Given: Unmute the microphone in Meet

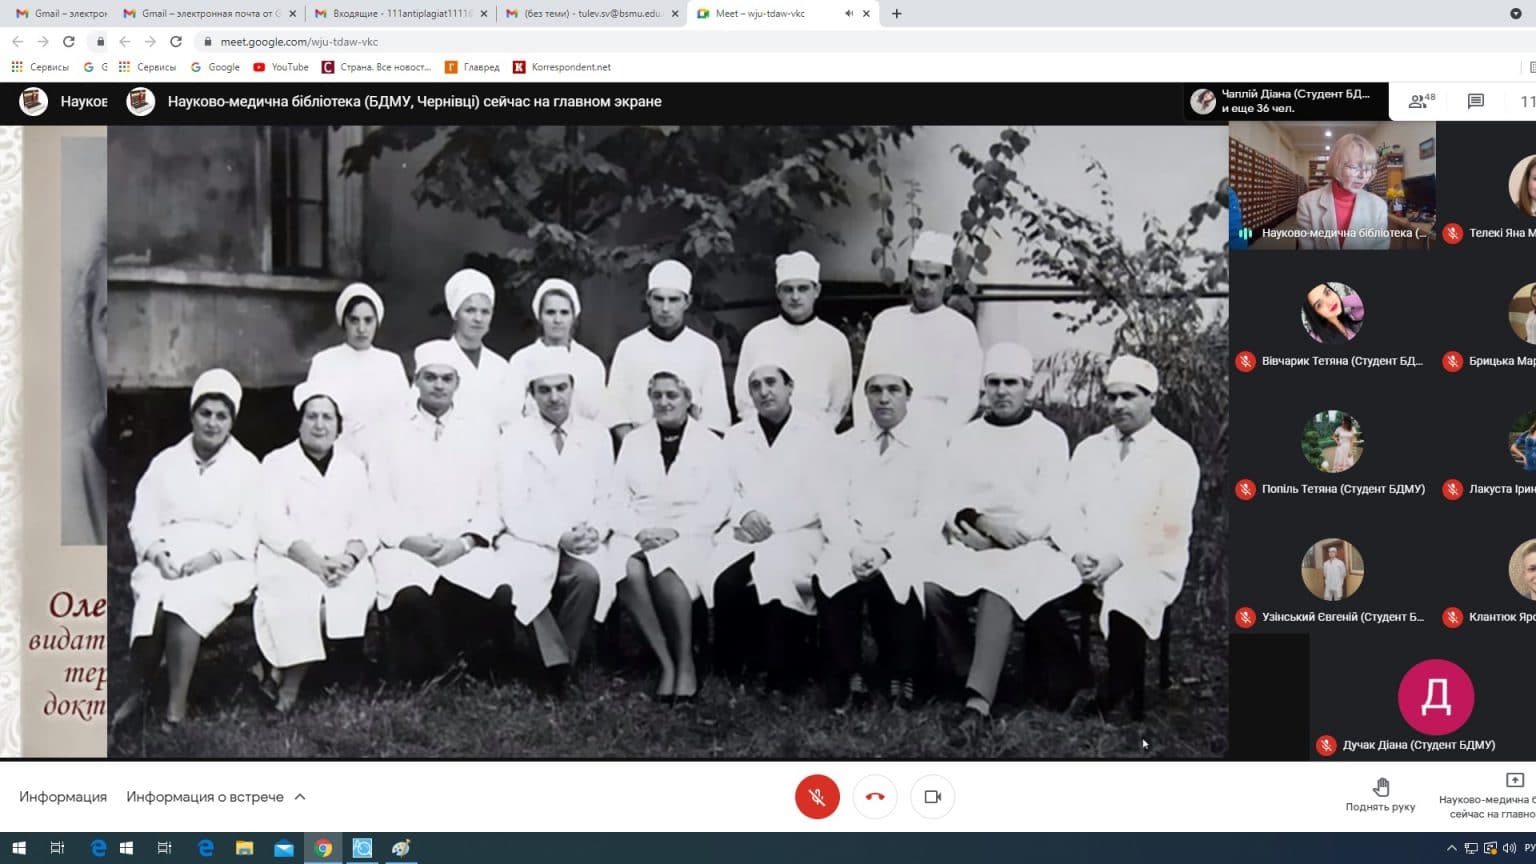Looking at the screenshot, I should click(817, 797).
